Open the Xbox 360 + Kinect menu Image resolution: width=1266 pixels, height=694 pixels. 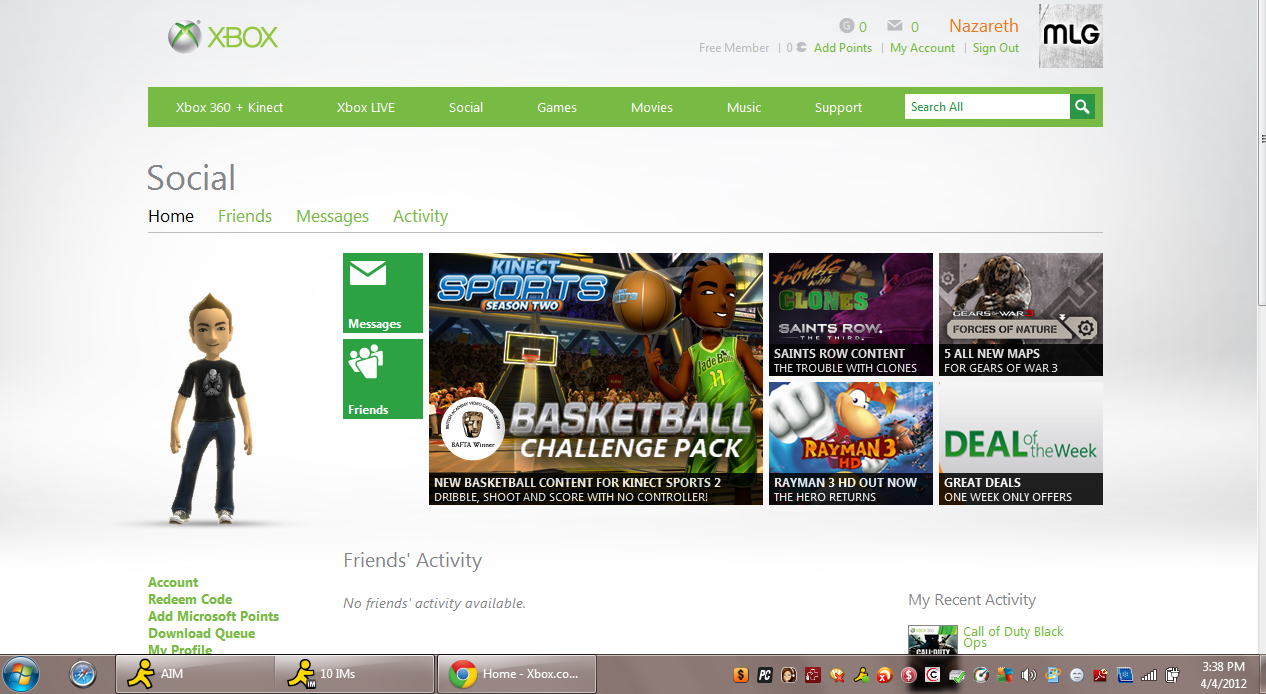(229, 107)
